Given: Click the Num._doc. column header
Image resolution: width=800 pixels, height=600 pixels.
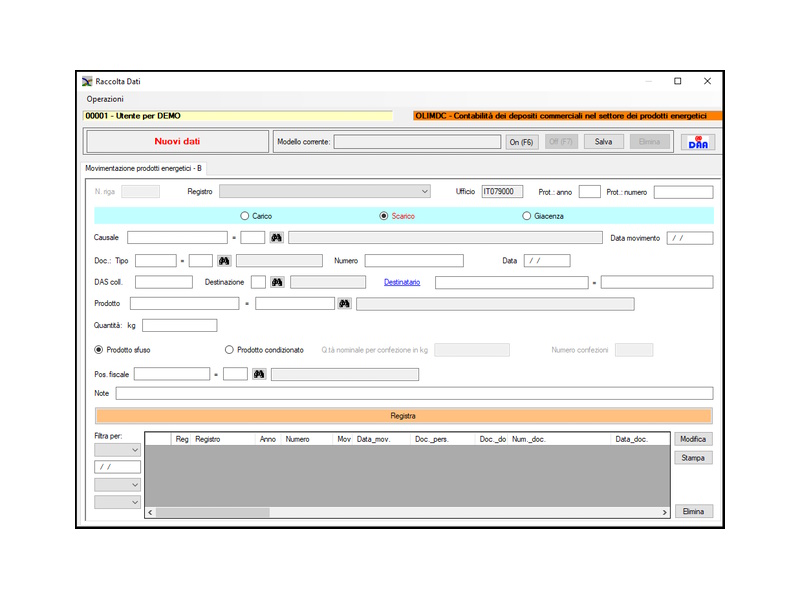Looking at the screenshot, I should (x=559, y=439).
